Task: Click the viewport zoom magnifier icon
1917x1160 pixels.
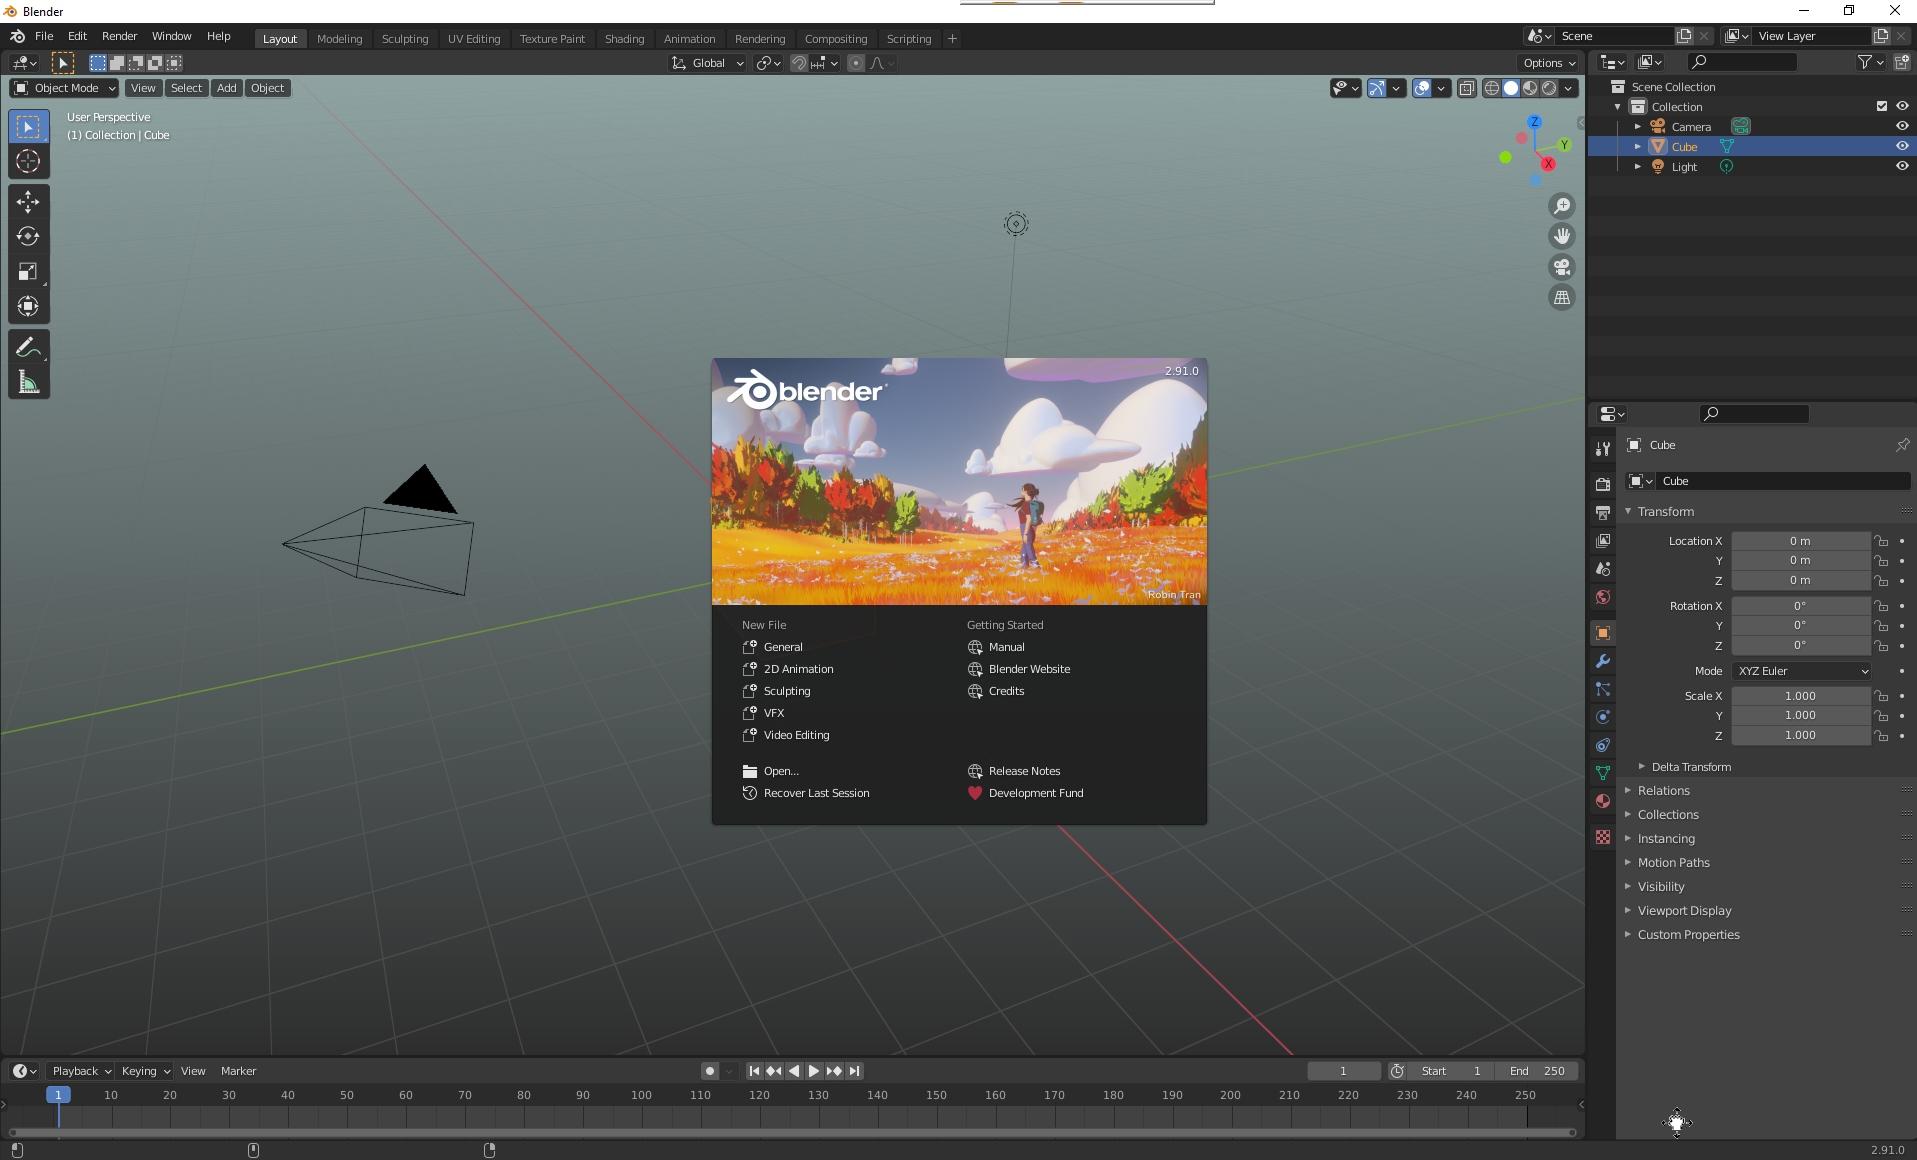Action: (x=1561, y=206)
